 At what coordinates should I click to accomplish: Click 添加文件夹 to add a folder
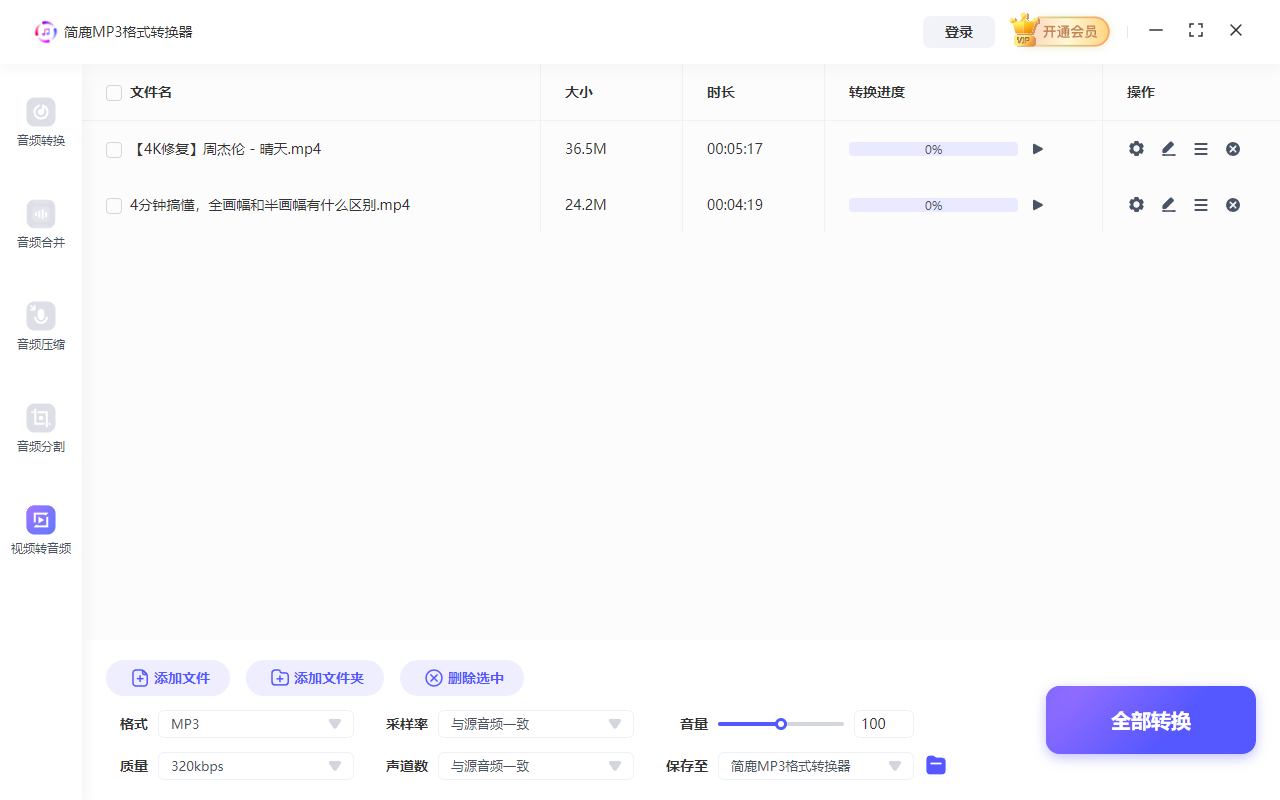[x=315, y=677]
